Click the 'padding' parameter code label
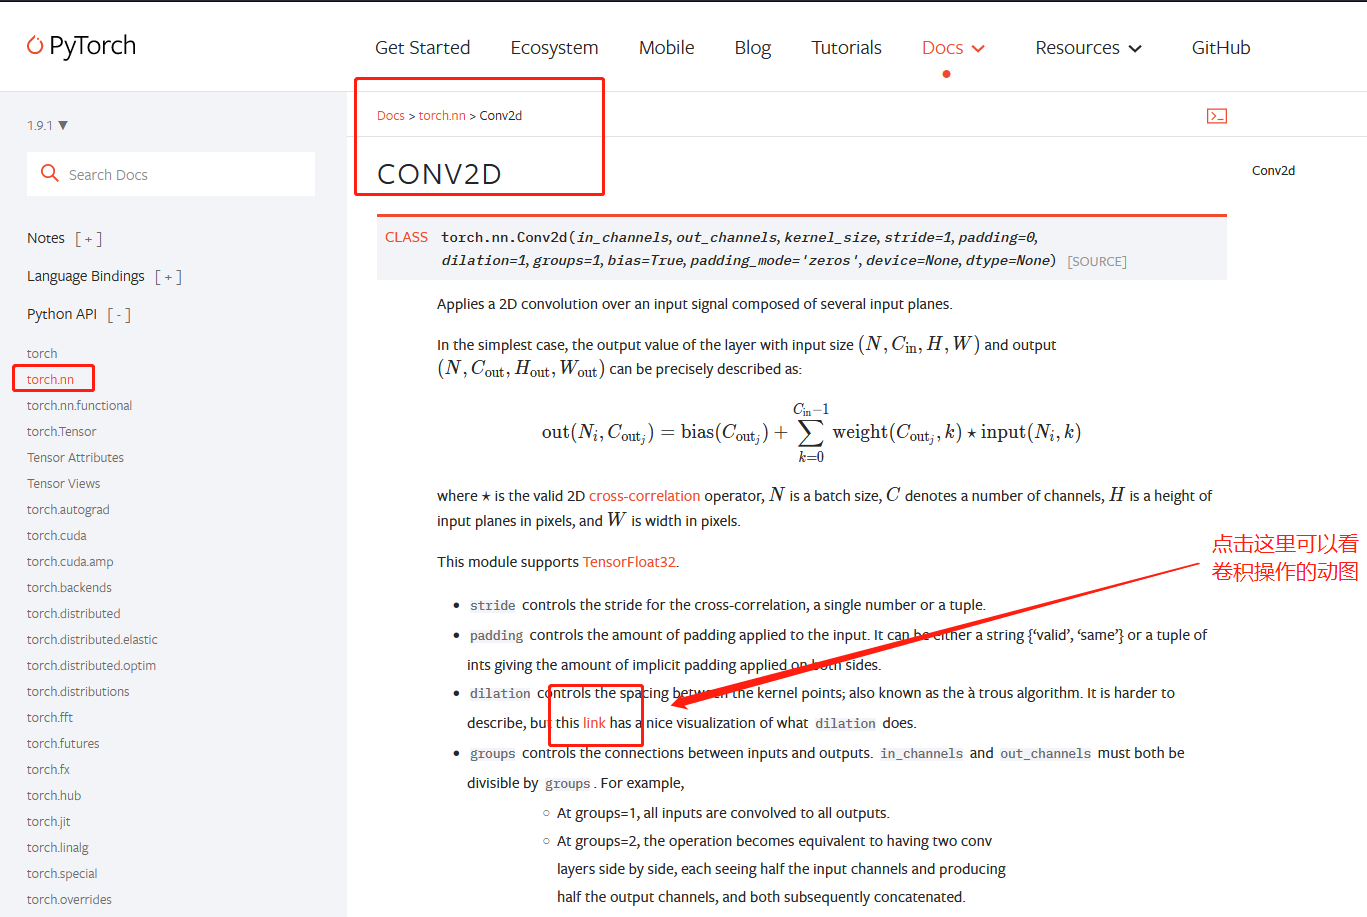Screen dimensions: 1367x917 tap(496, 635)
